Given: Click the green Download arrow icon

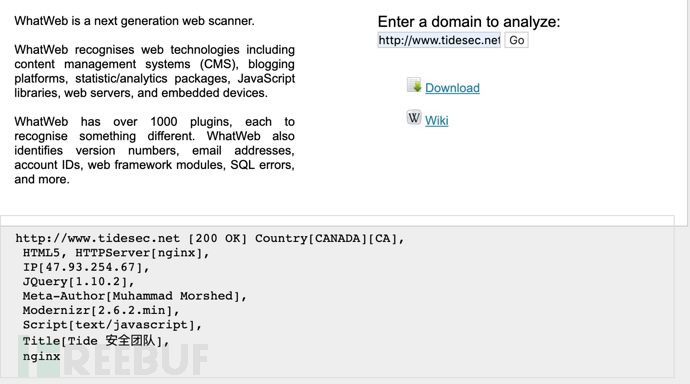Looking at the screenshot, I should [x=414, y=85].
